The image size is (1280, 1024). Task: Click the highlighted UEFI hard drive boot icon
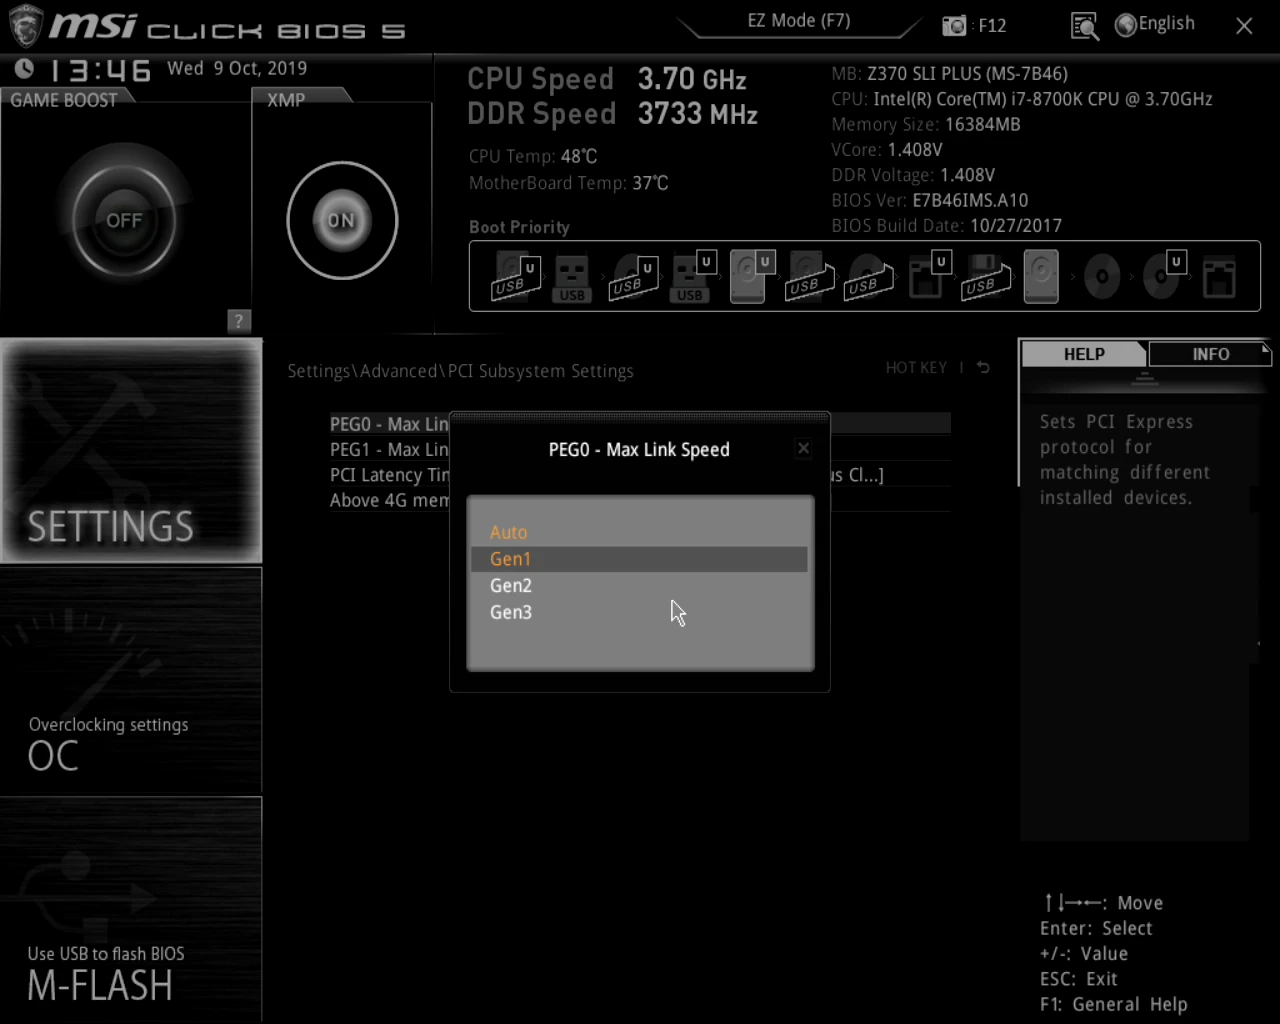coord(748,277)
